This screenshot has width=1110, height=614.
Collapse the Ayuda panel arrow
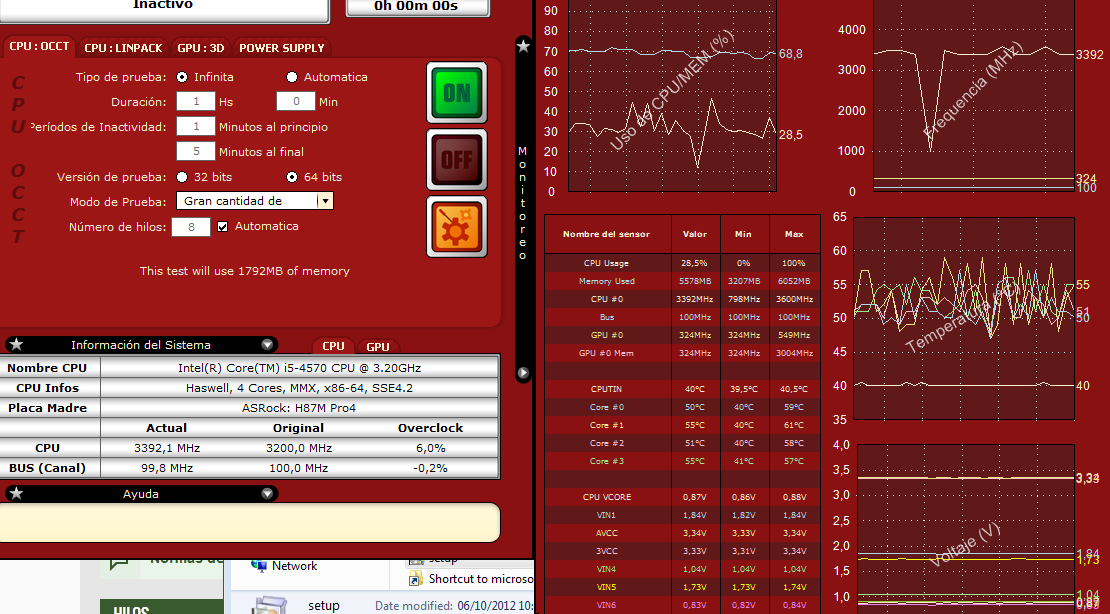click(267, 494)
